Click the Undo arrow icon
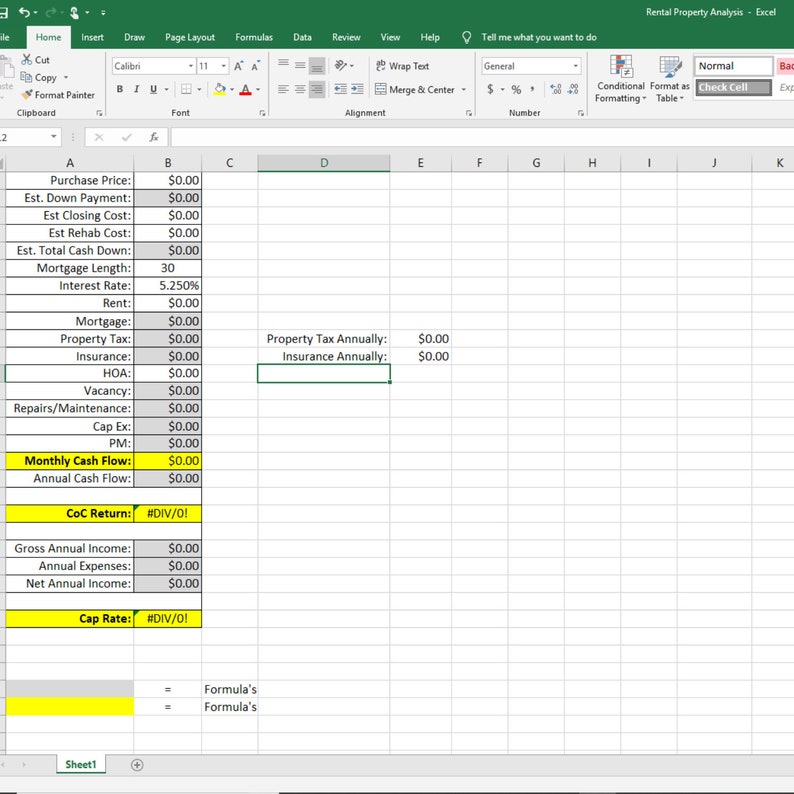 [24, 12]
